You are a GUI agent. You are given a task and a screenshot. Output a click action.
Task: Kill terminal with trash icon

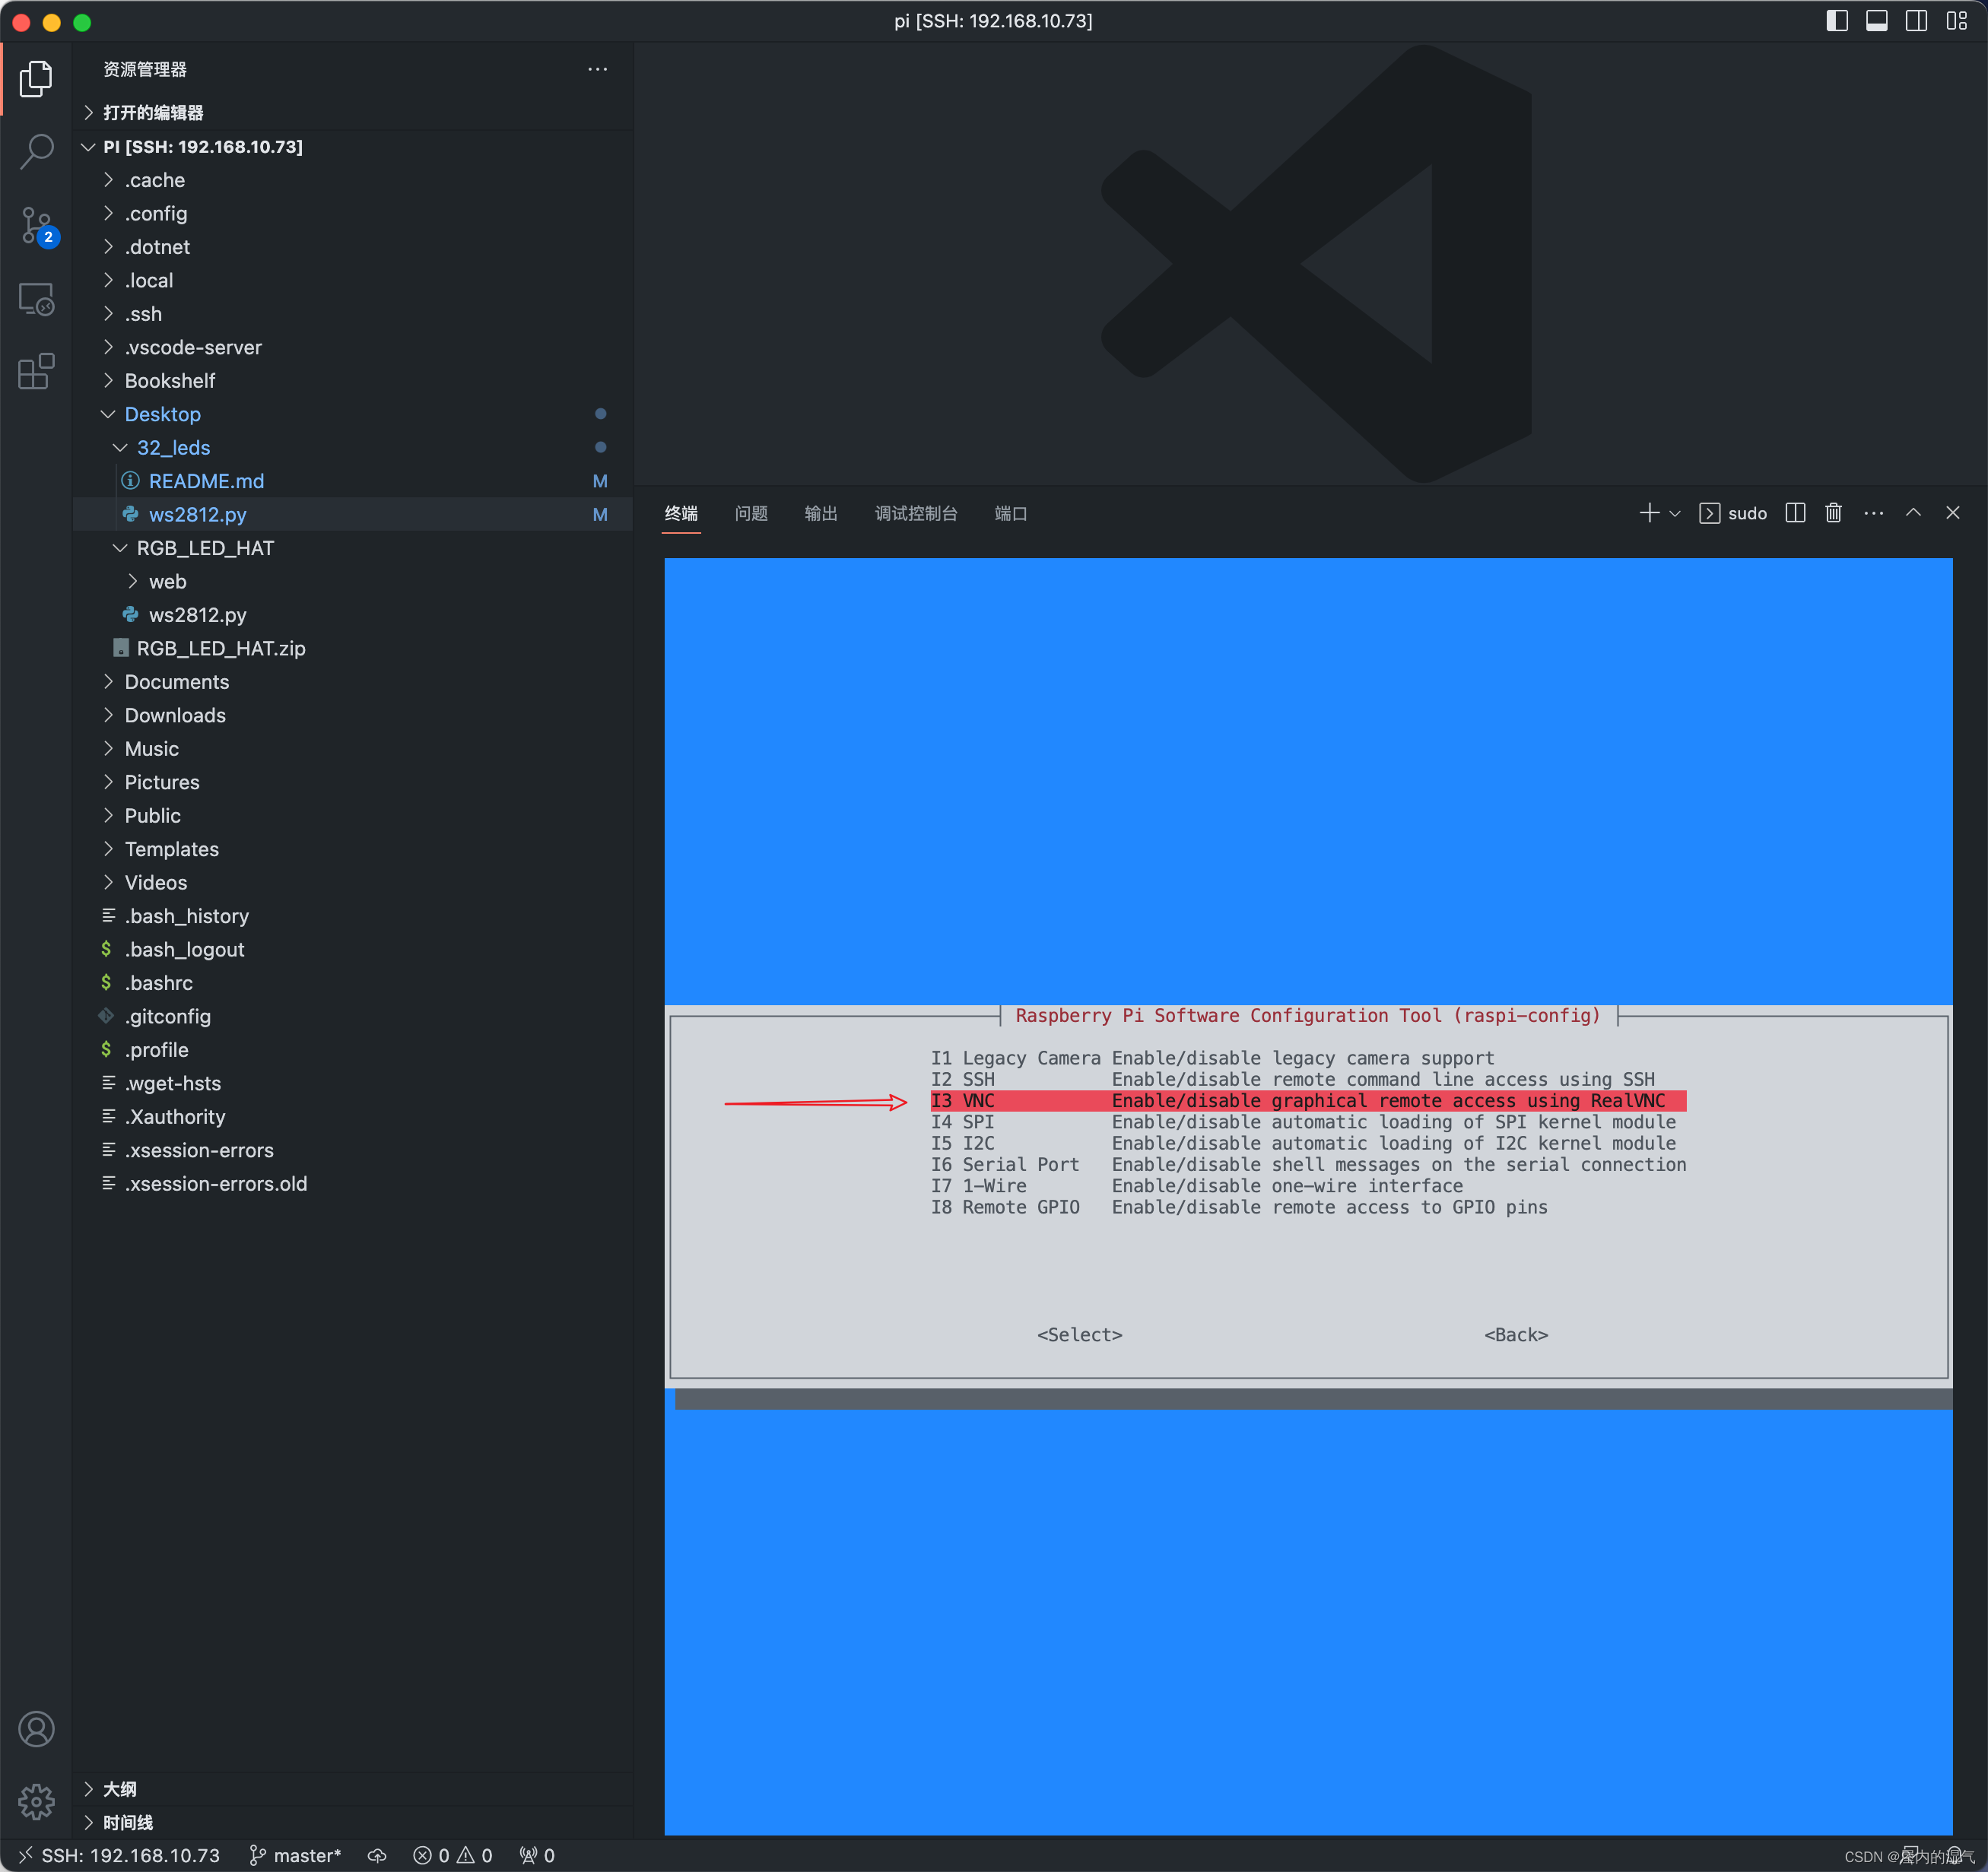1833,513
